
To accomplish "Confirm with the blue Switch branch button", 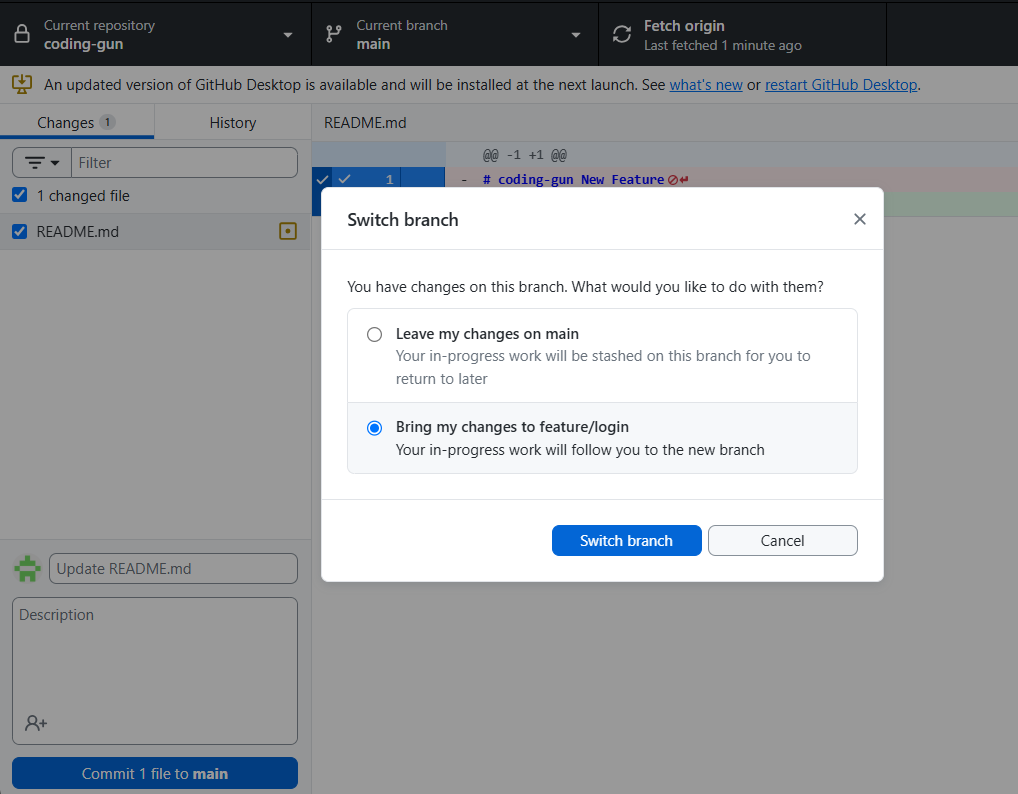I will (x=627, y=541).
